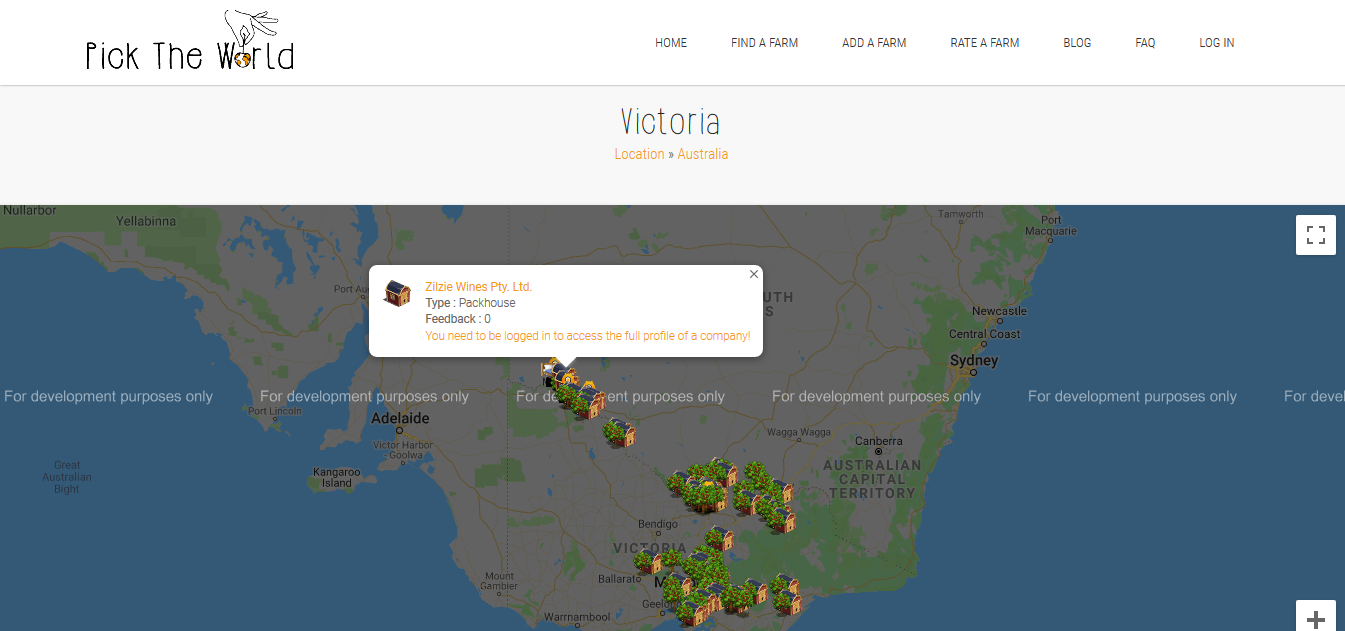Click the logged-in notice in the popup
1345x631 pixels.
[587, 336]
